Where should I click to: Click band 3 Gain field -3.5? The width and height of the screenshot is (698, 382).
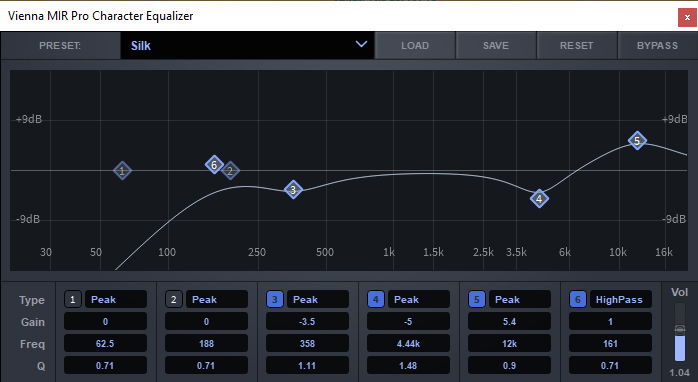tap(308, 321)
